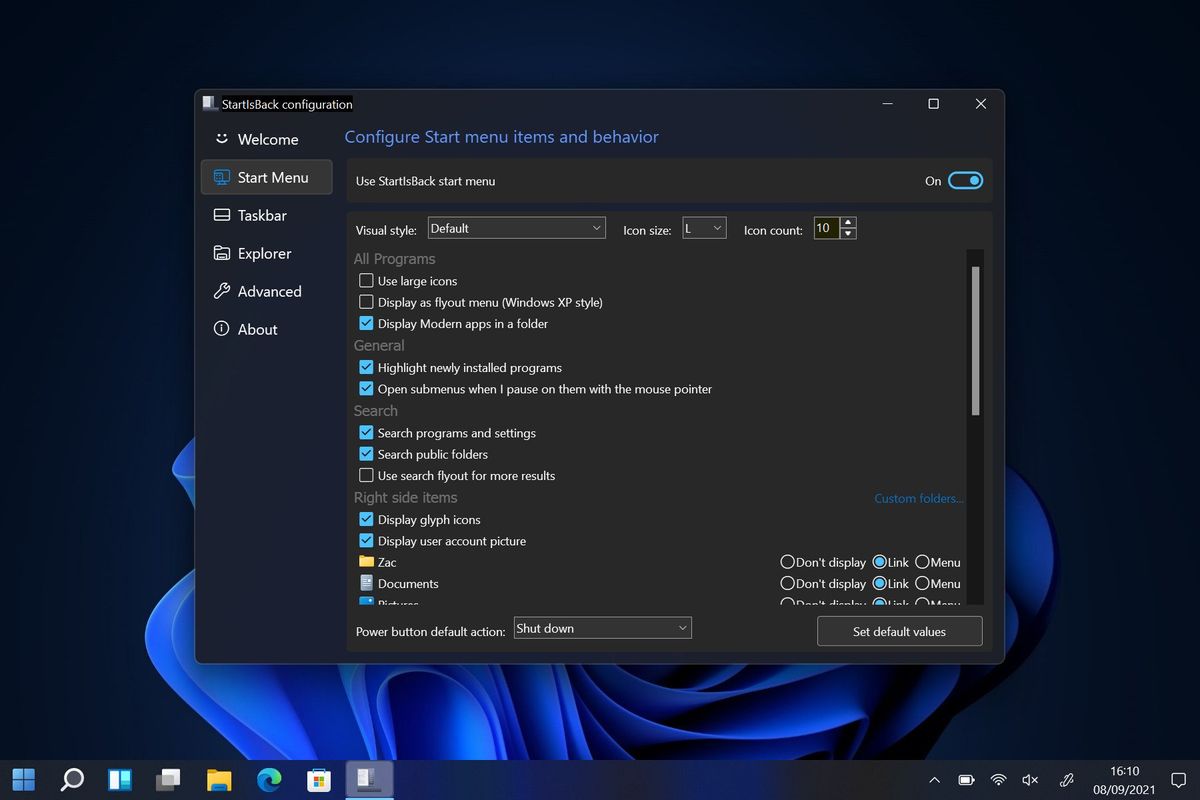Open the Visual style dropdown

click(516, 229)
